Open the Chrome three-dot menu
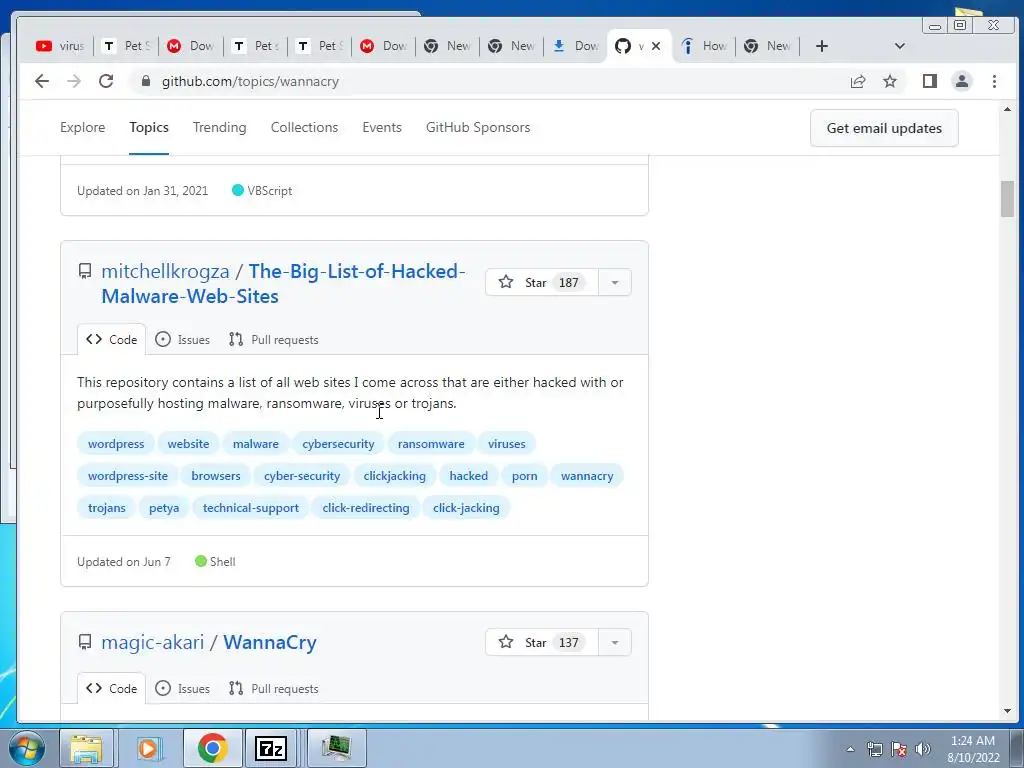1024x768 pixels. click(x=994, y=81)
